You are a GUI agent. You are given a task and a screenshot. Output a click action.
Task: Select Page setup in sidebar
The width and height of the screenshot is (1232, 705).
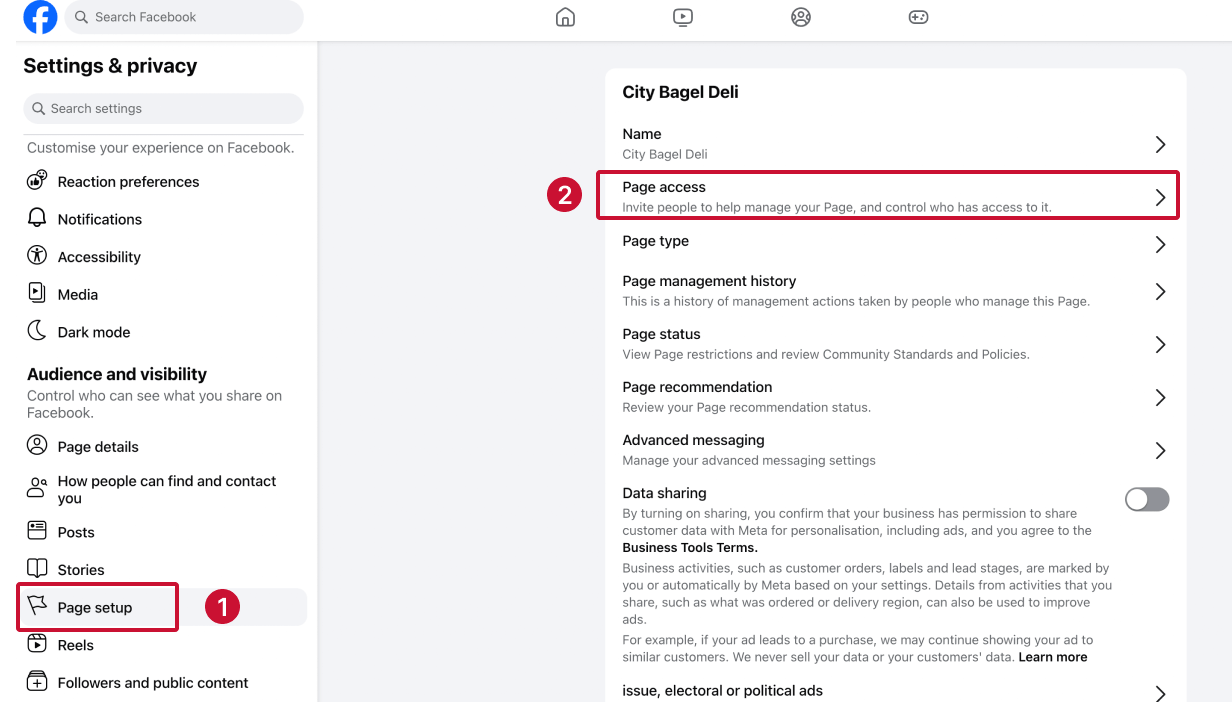tap(95, 607)
